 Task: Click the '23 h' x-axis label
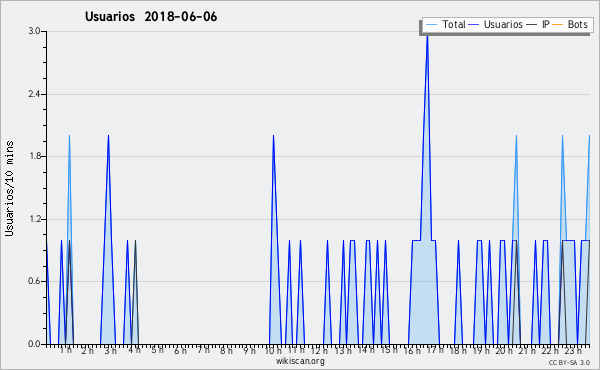[x=574, y=350]
